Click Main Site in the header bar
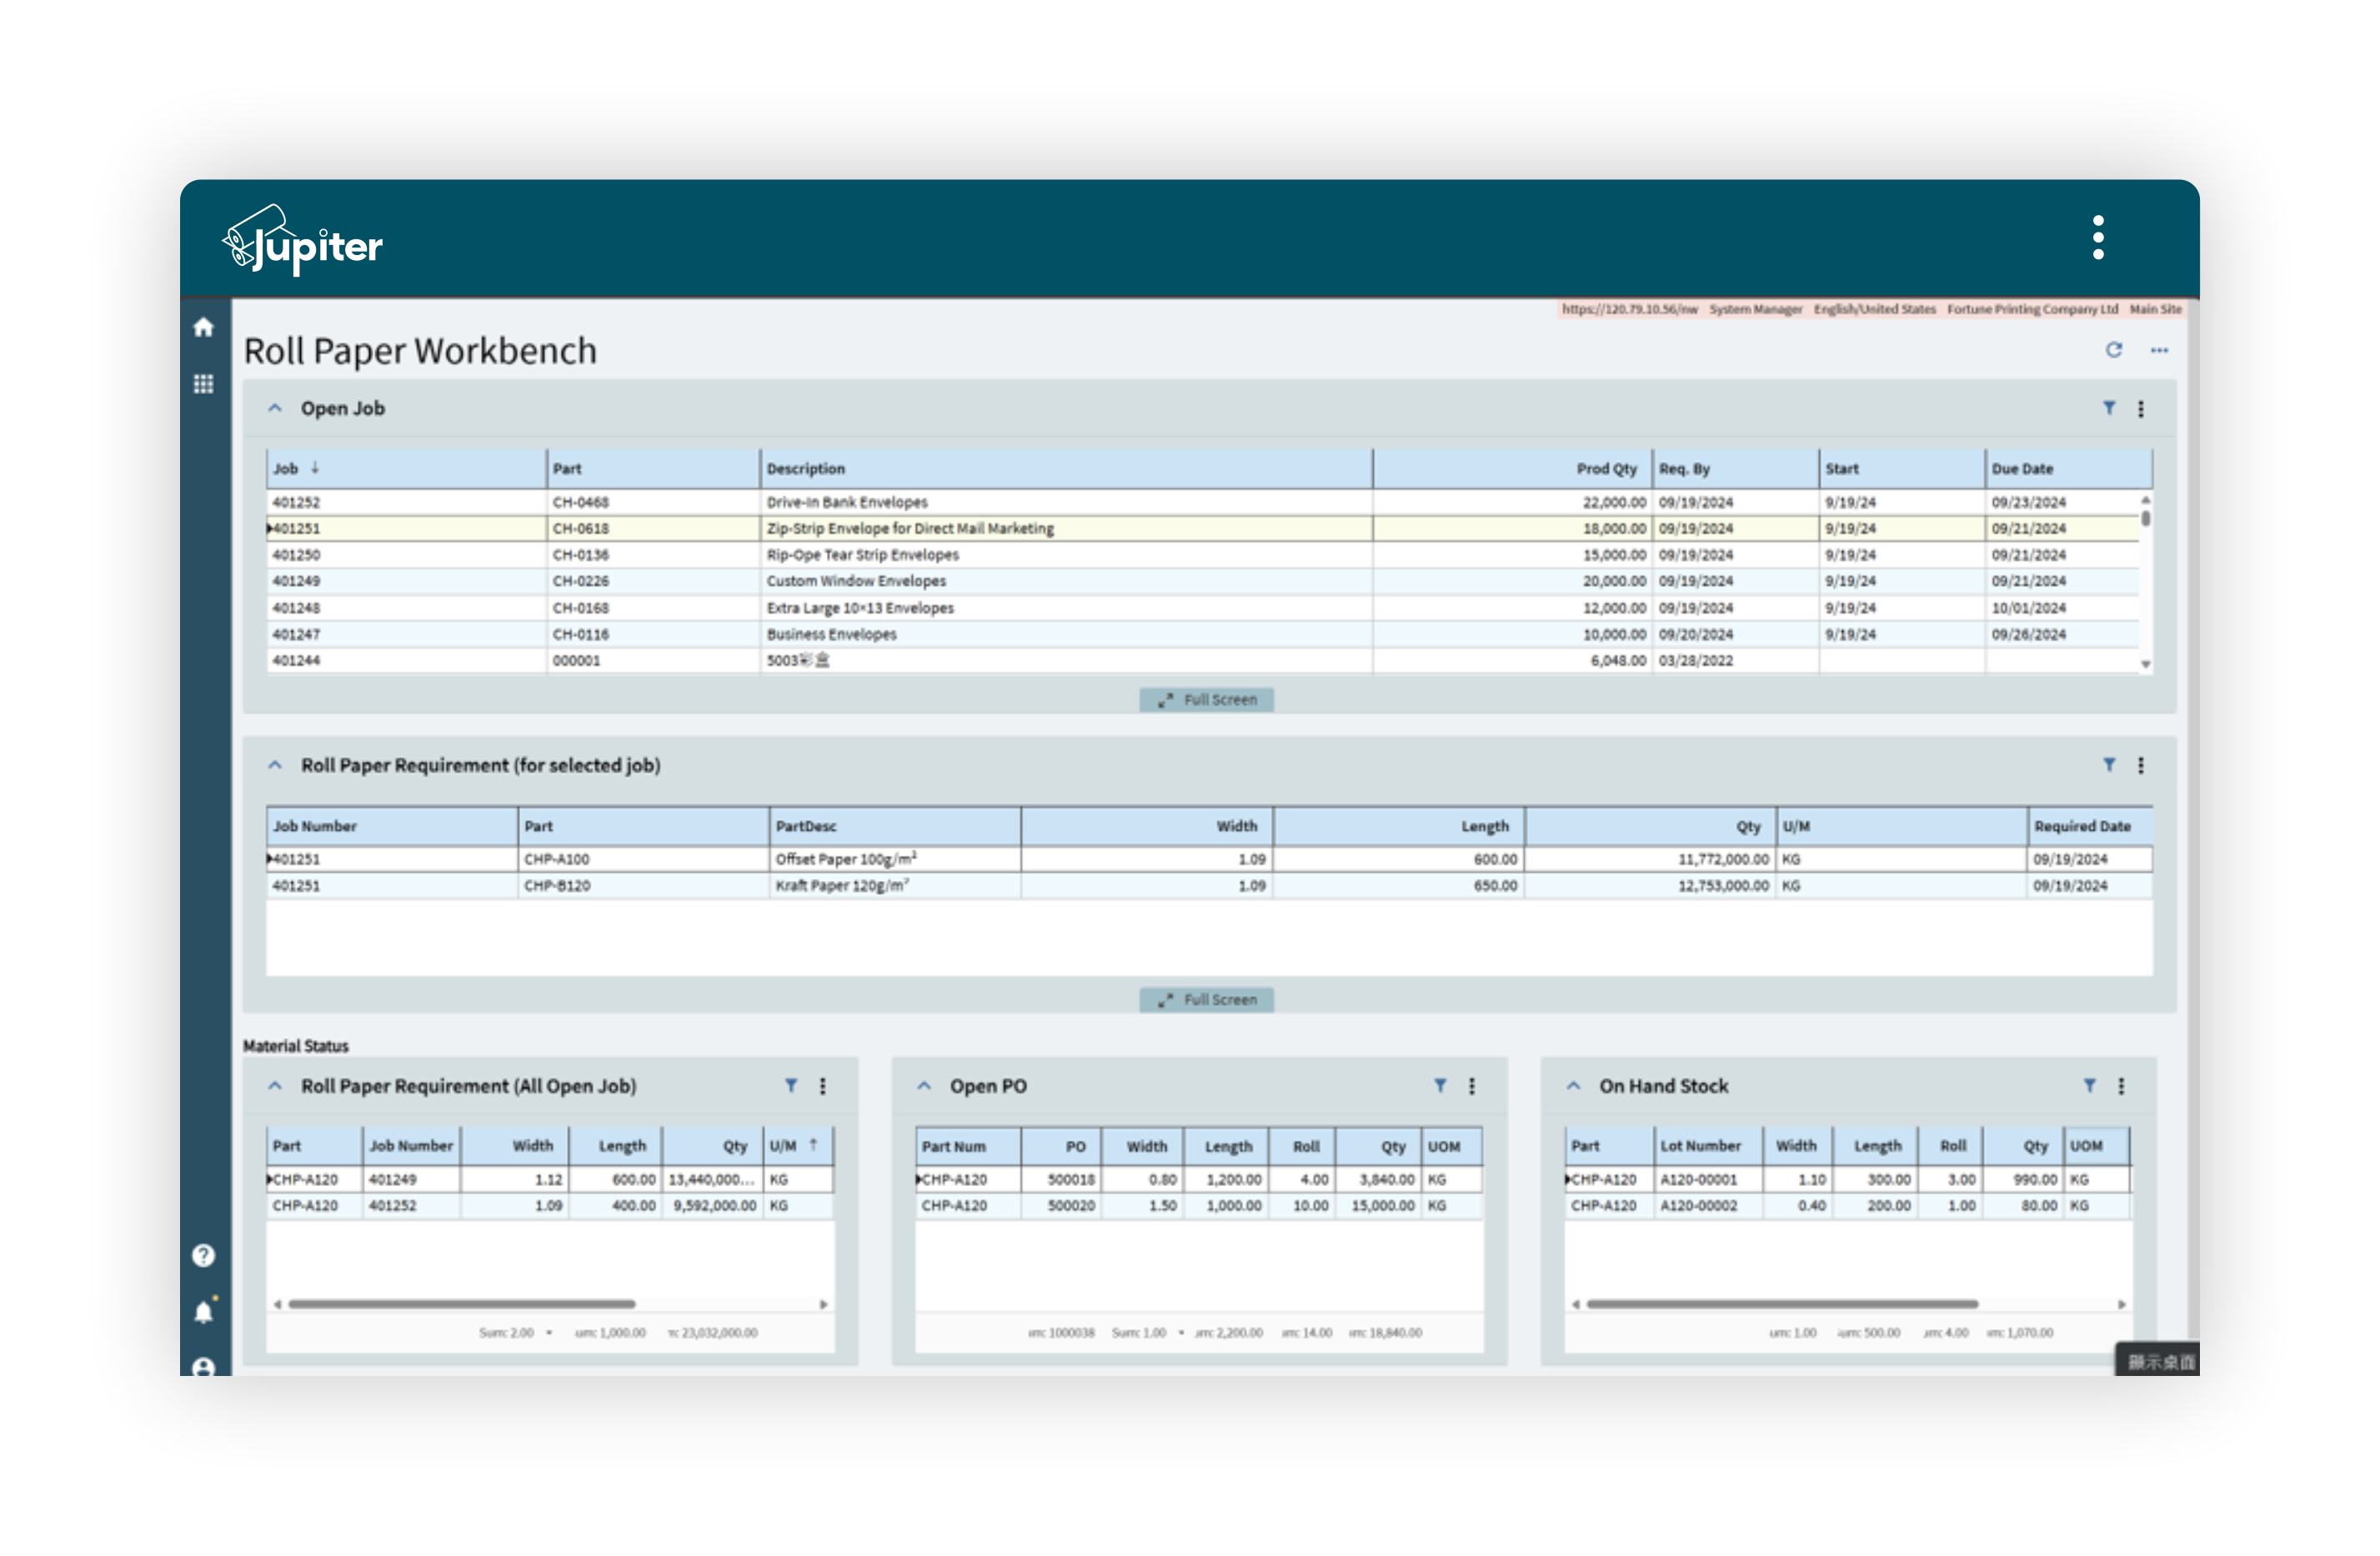Viewport: 2380px width, 1556px height. click(2154, 309)
